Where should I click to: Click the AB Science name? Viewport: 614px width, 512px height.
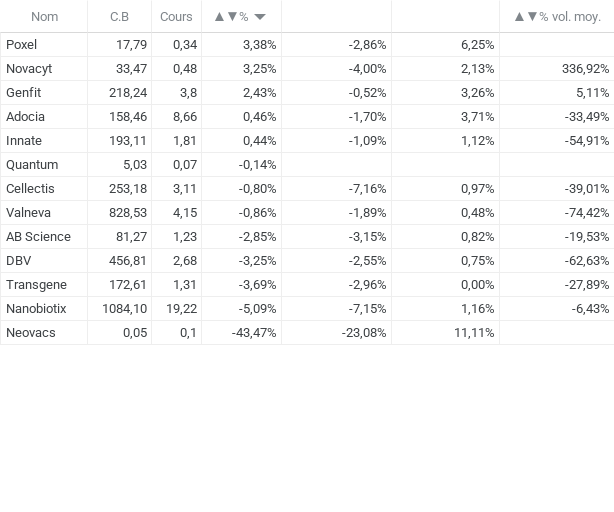click(x=38, y=237)
